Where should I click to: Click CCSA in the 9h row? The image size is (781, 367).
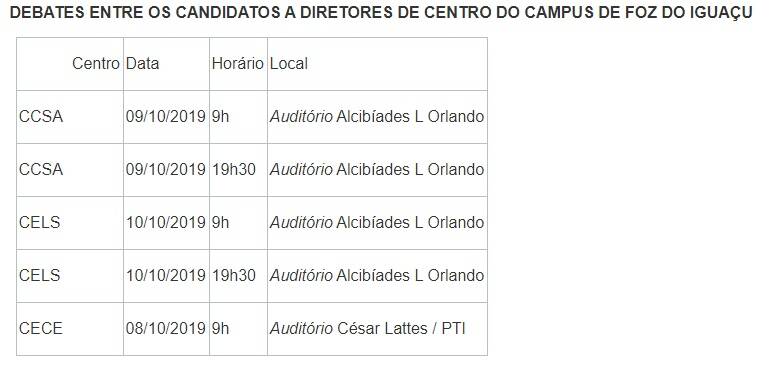[41, 117]
